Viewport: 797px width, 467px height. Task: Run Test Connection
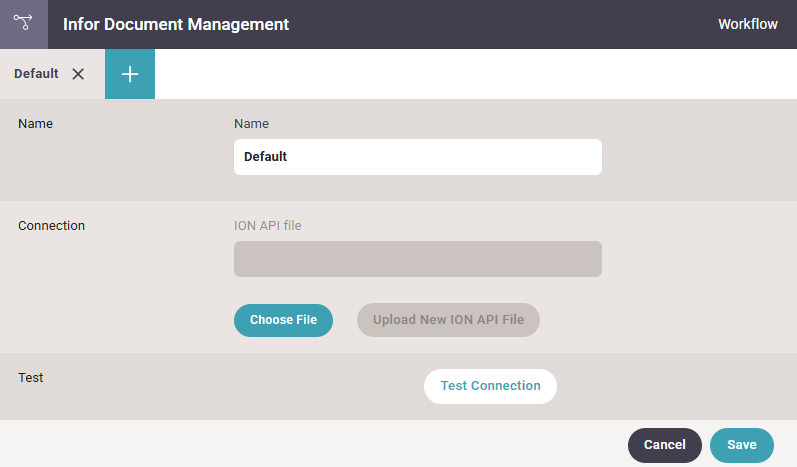pos(491,386)
